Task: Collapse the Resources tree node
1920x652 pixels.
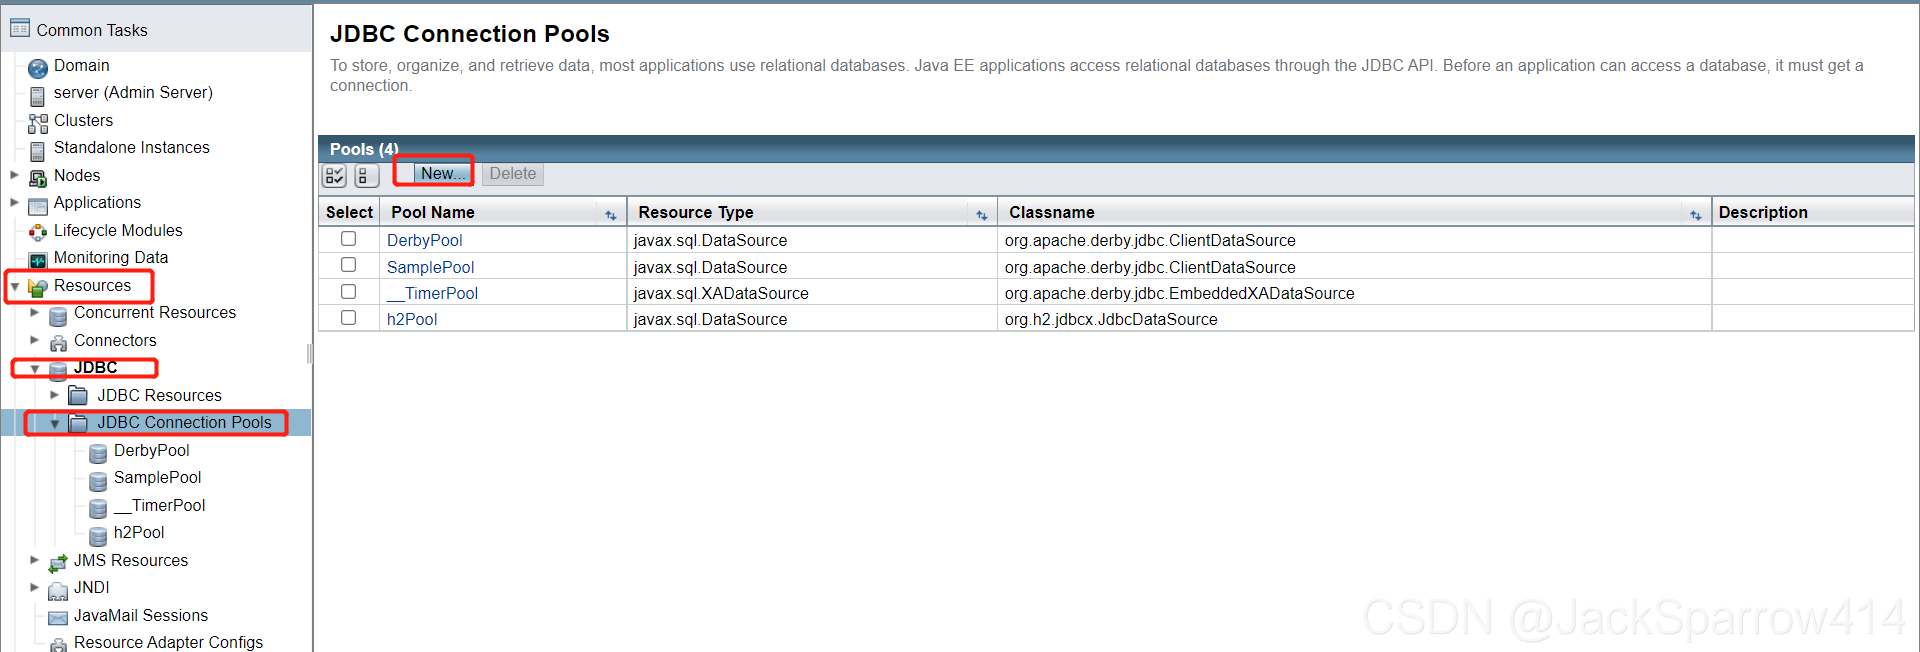Action: tap(14, 286)
